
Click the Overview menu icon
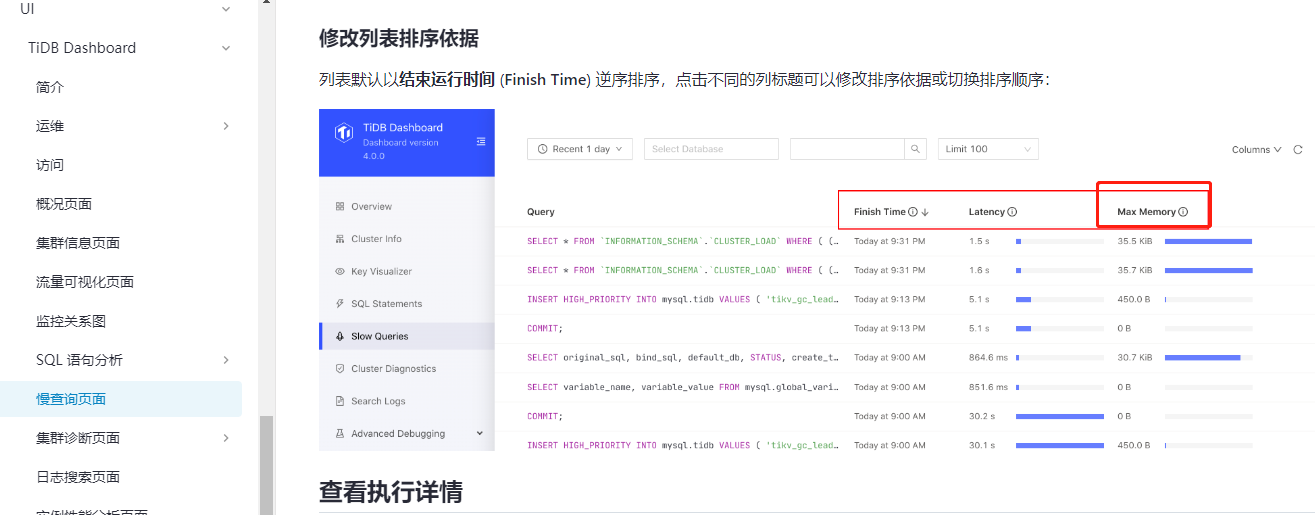click(340, 207)
